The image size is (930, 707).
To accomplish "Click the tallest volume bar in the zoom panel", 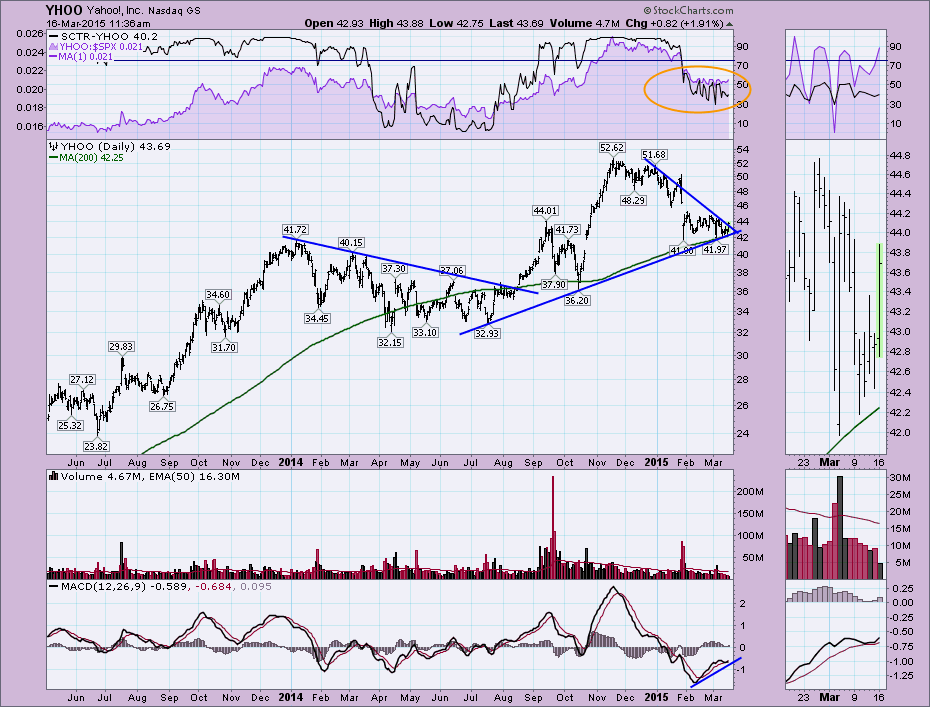I will click(x=839, y=527).
